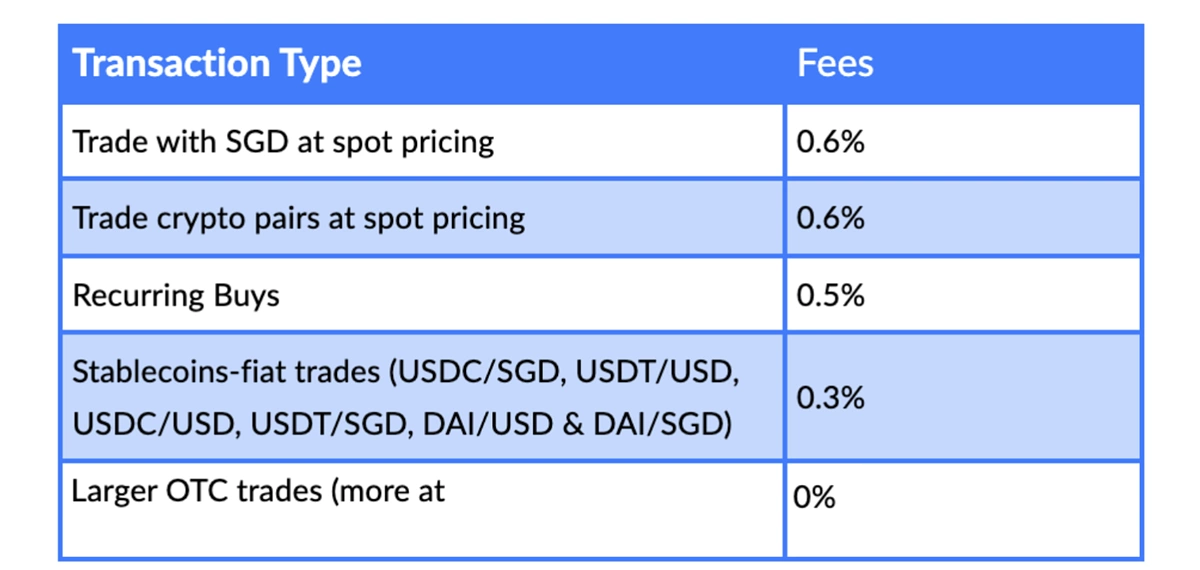Select the Stablecoins-fiat trades cell
The image size is (1200, 570).
point(422,397)
